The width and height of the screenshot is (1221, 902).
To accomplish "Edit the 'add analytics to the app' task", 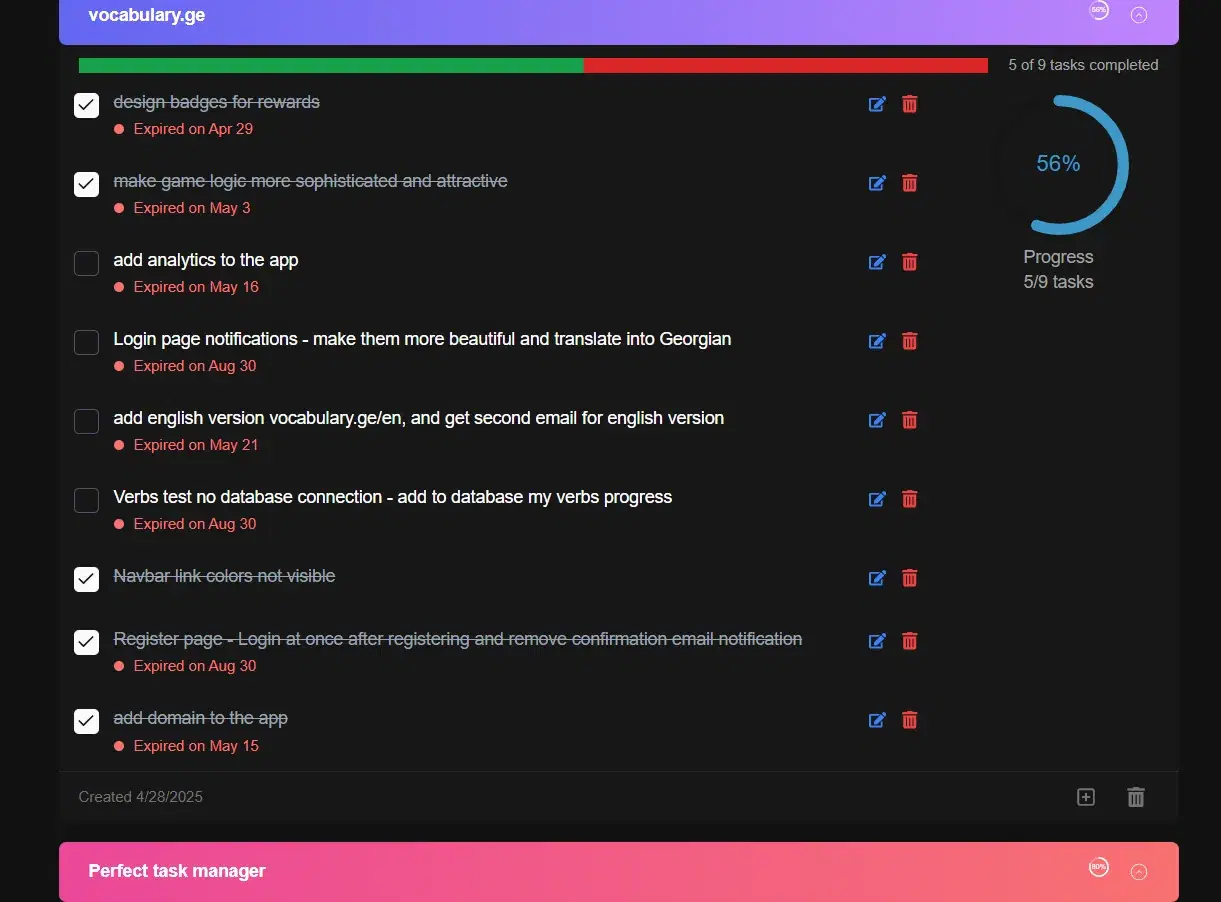I will [877, 262].
